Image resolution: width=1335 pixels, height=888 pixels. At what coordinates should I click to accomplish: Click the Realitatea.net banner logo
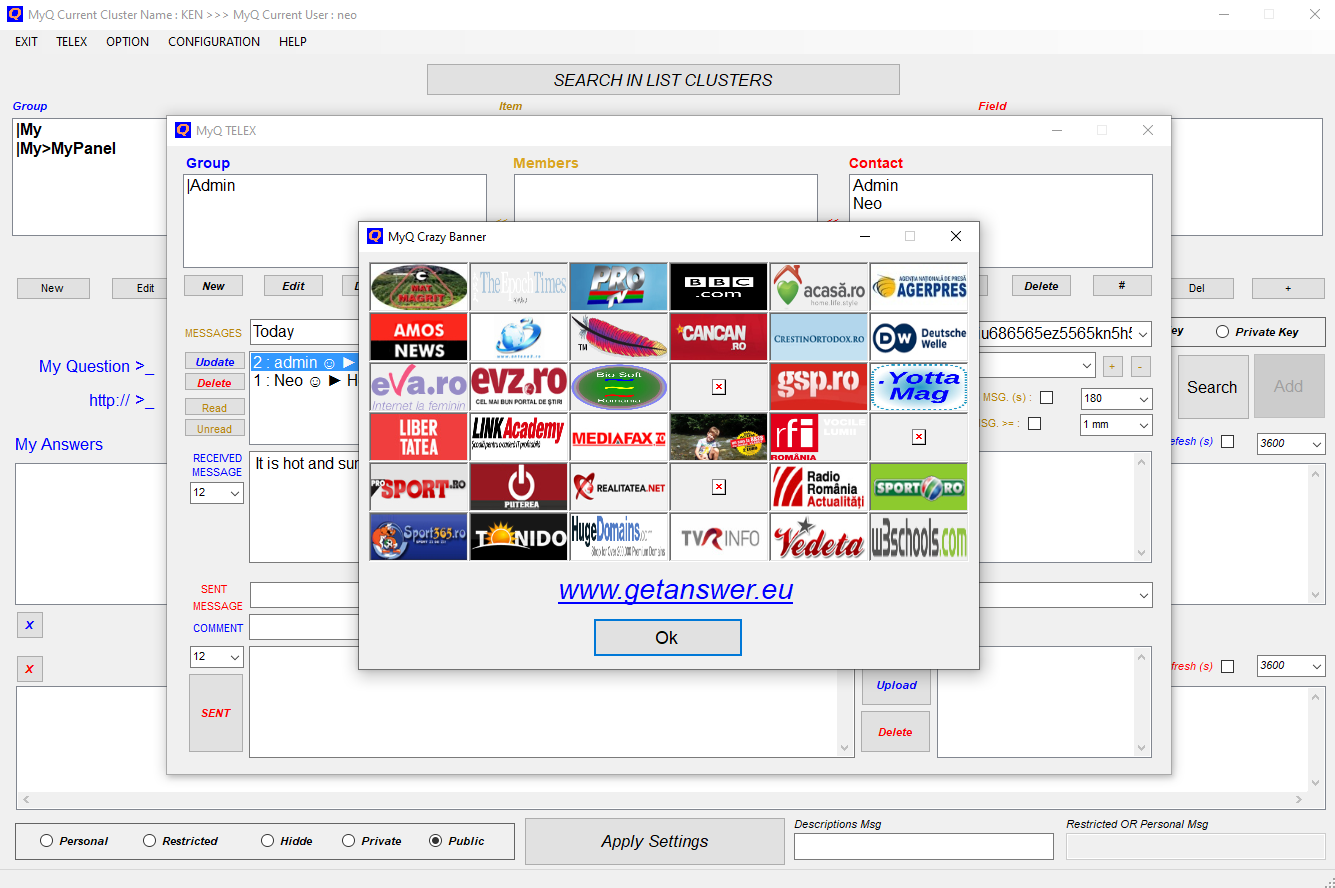point(619,487)
